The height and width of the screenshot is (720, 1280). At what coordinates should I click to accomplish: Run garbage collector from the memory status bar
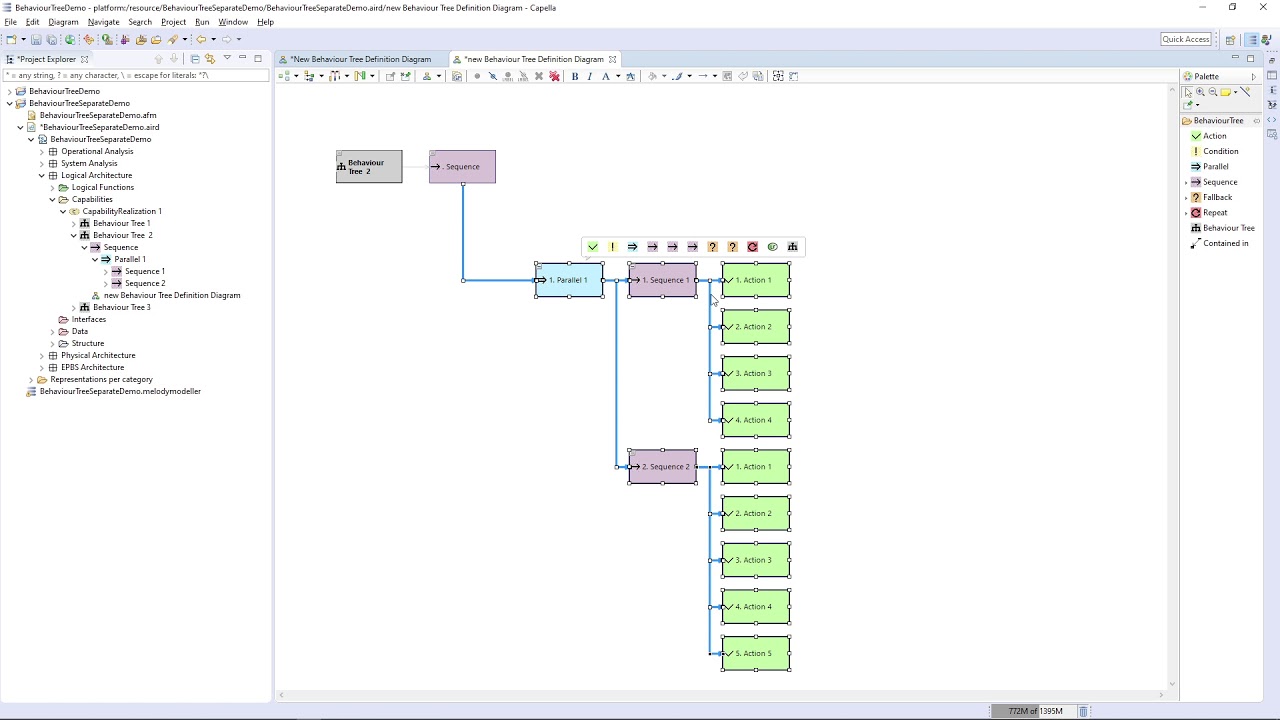[1083, 711]
